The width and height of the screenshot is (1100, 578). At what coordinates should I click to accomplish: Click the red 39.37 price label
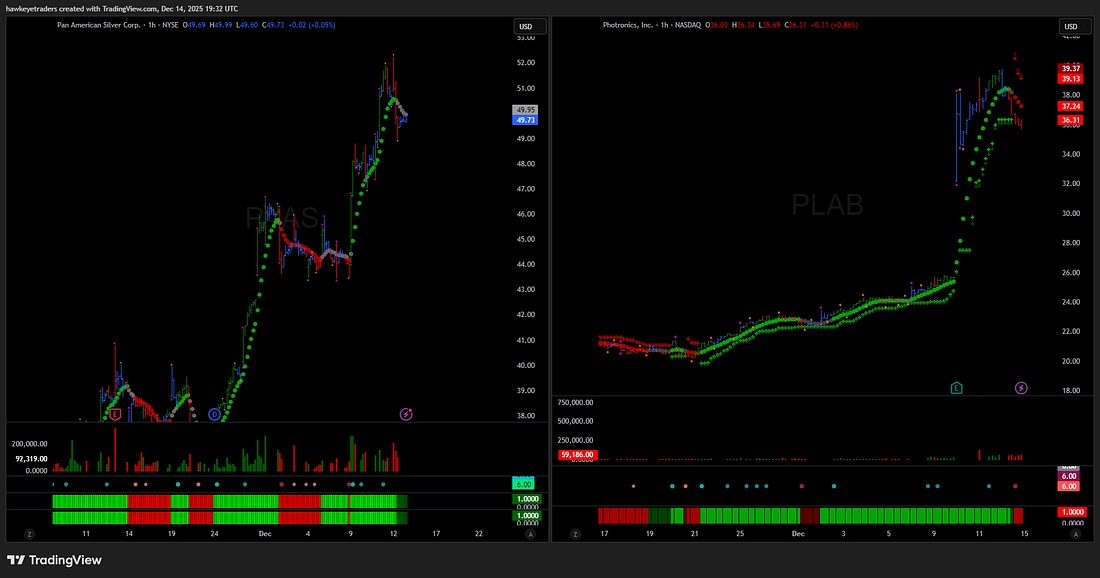click(x=1071, y=69)
